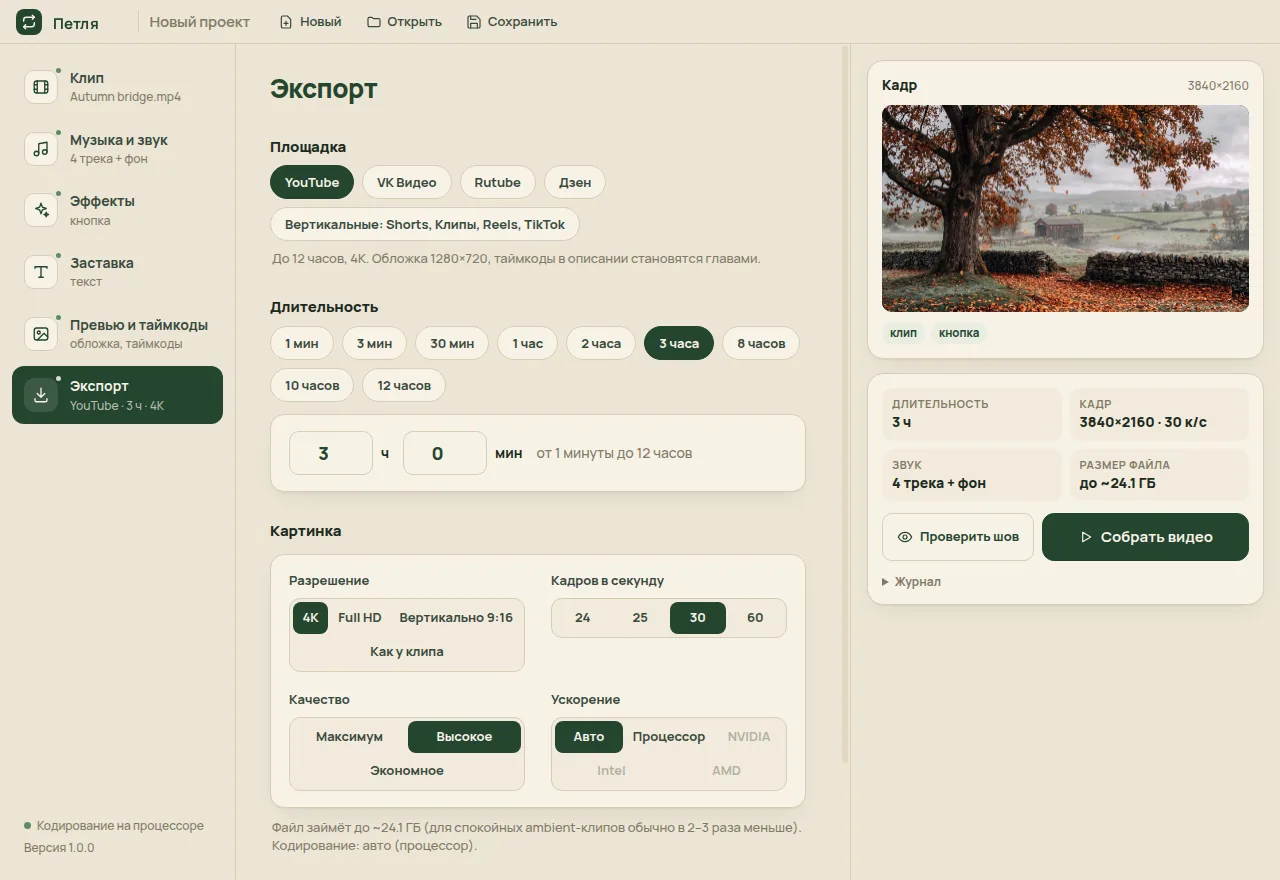Choose Процессор acceleration
The image size is (1280, 880).
tap(669, 737)
